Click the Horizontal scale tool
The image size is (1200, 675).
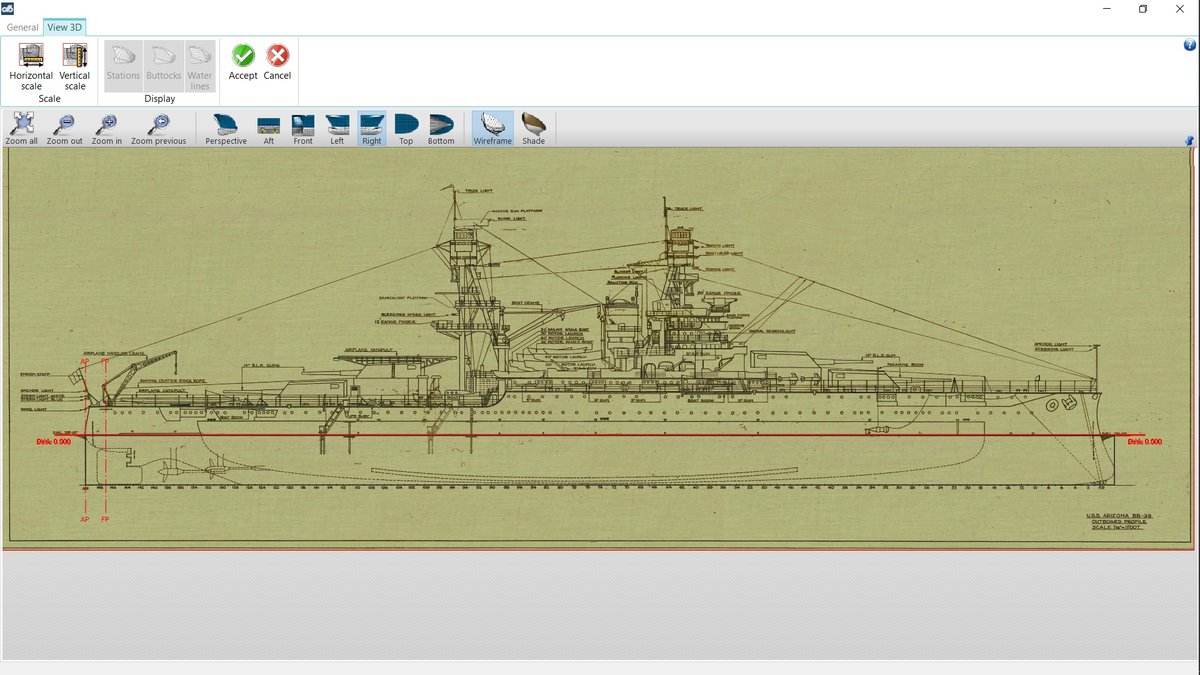(x=31, y=66)
